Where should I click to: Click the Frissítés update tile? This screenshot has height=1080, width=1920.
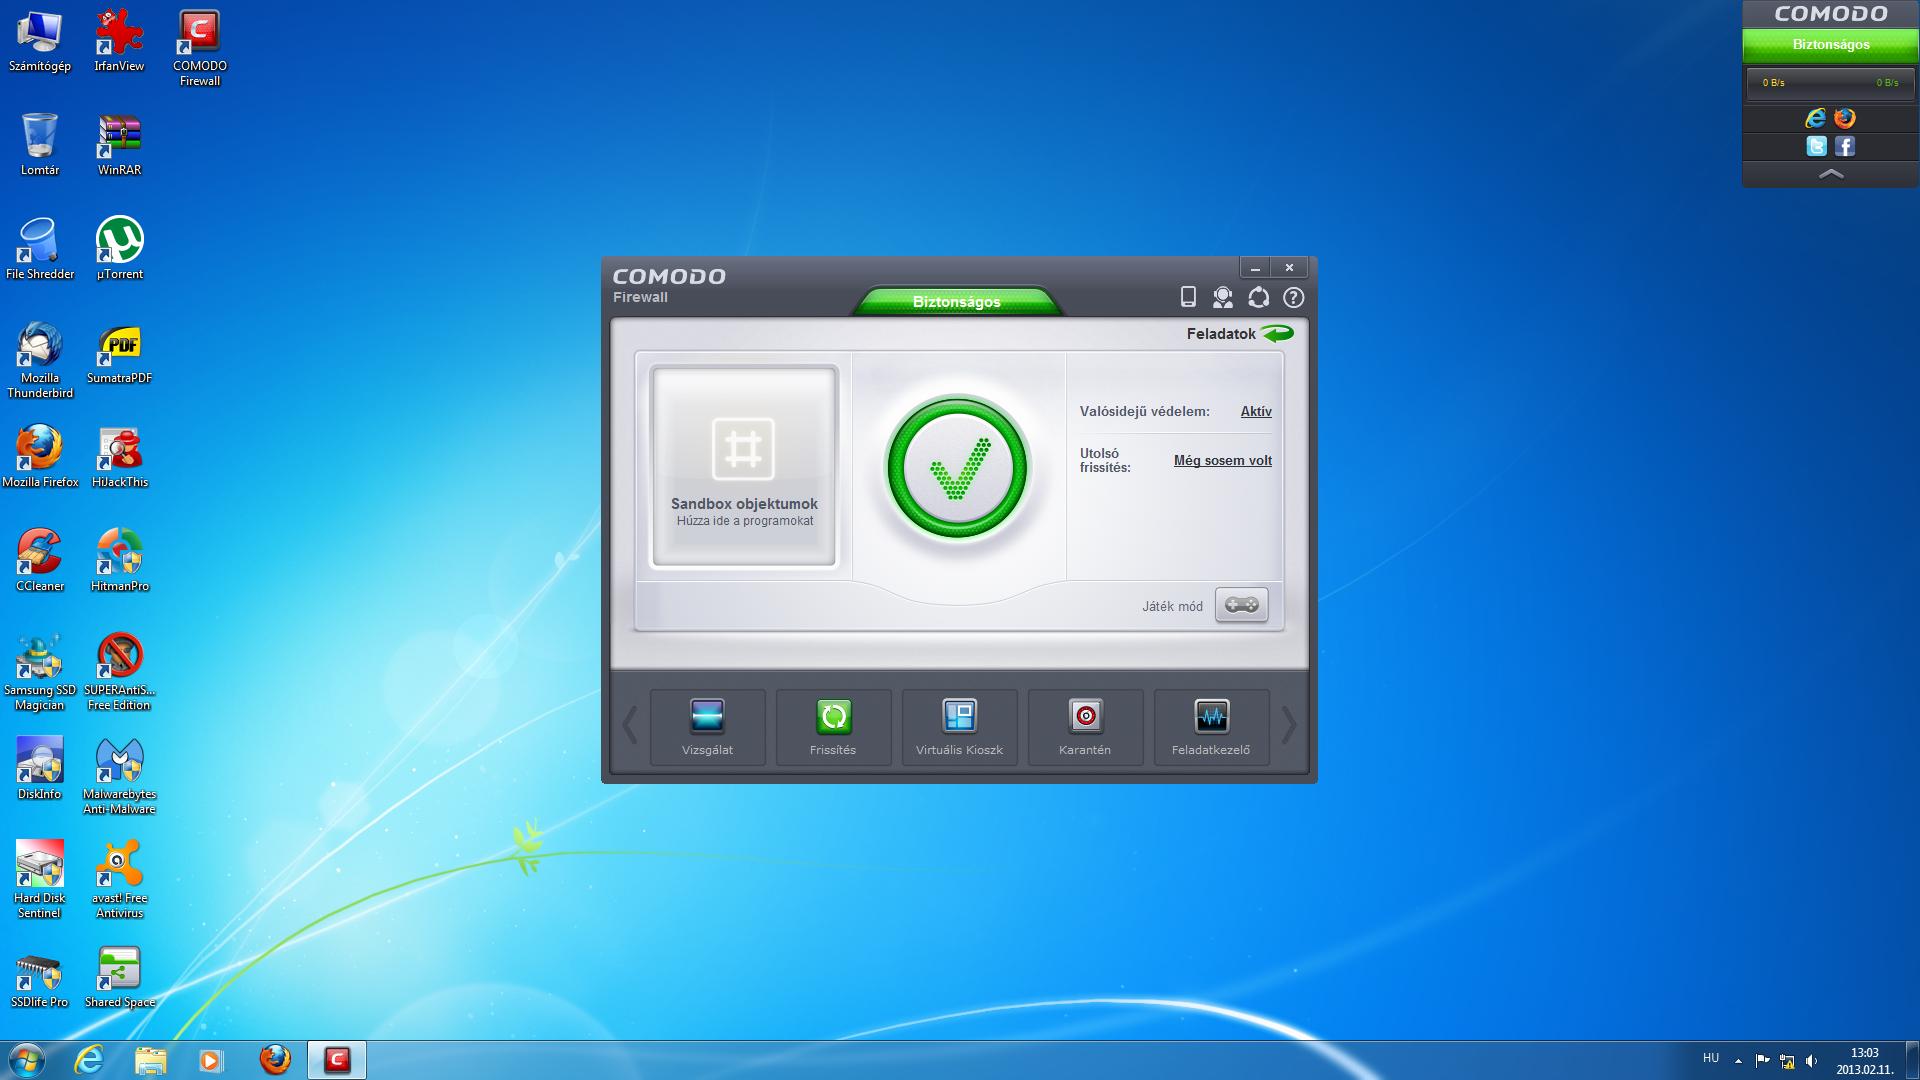coord(833,727)
